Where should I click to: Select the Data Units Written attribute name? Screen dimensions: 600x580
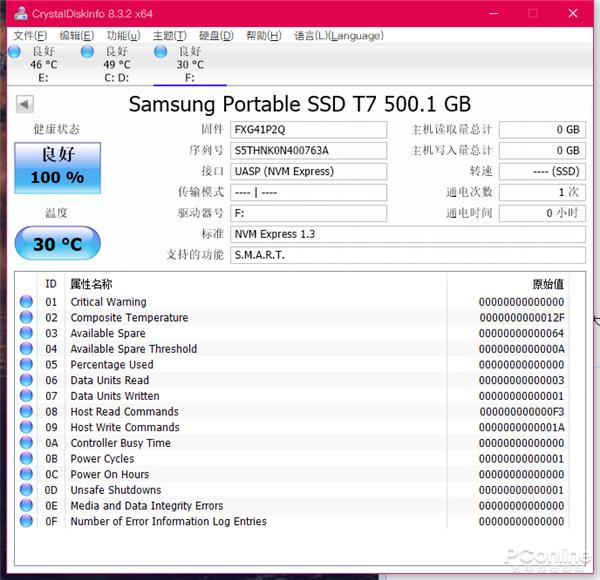(115, 396)
